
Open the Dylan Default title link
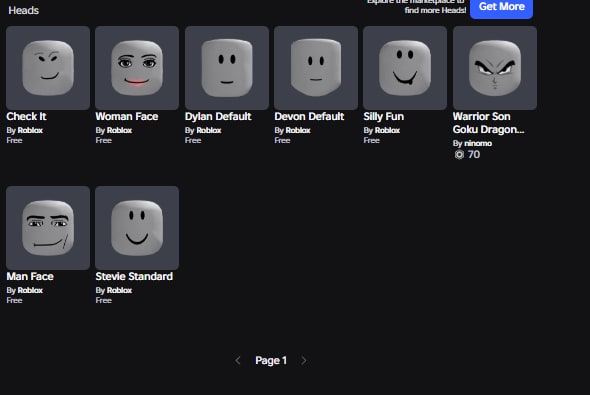pyautogui.click(x=218, y=117)
